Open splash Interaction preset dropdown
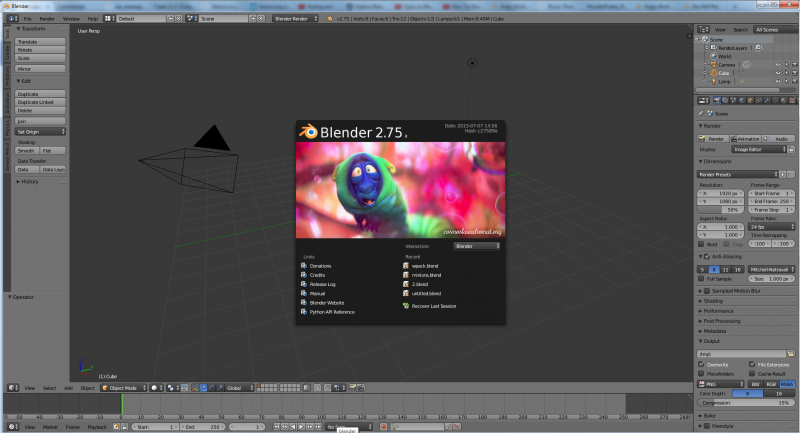The width and height of the screenshot is (800, 433). (x=477, y=246)
